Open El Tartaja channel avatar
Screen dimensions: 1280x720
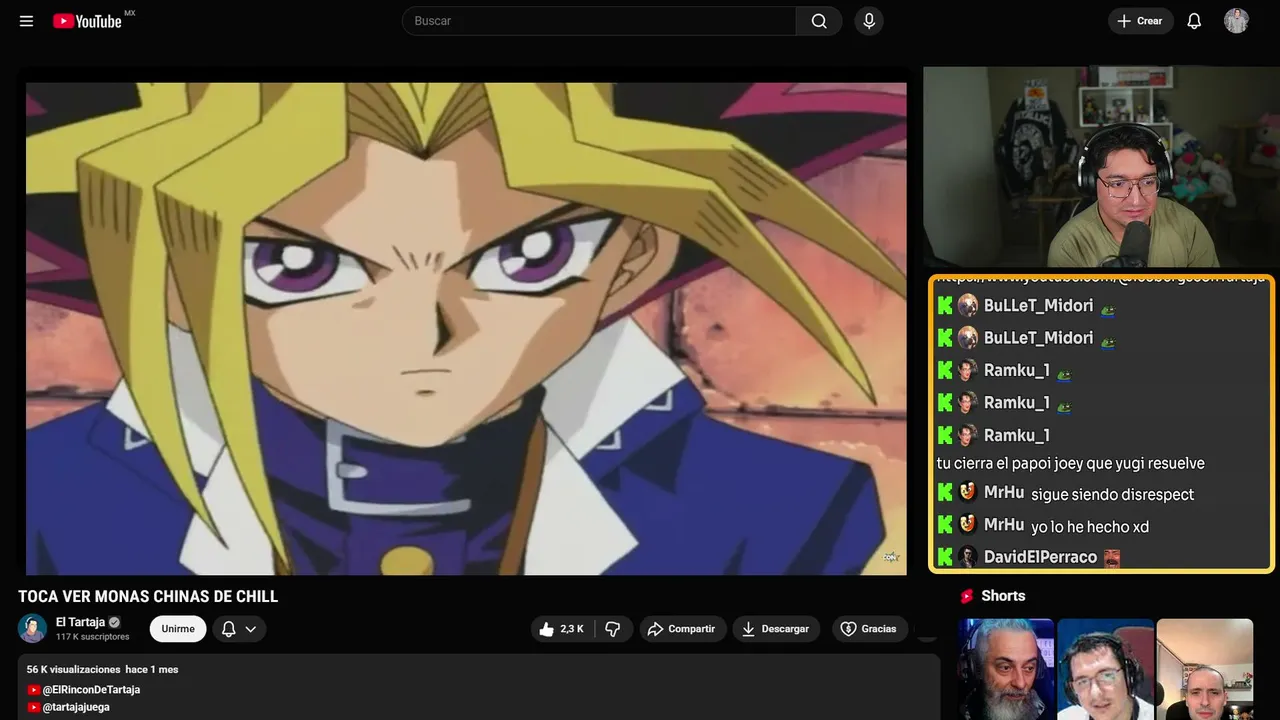33,628
